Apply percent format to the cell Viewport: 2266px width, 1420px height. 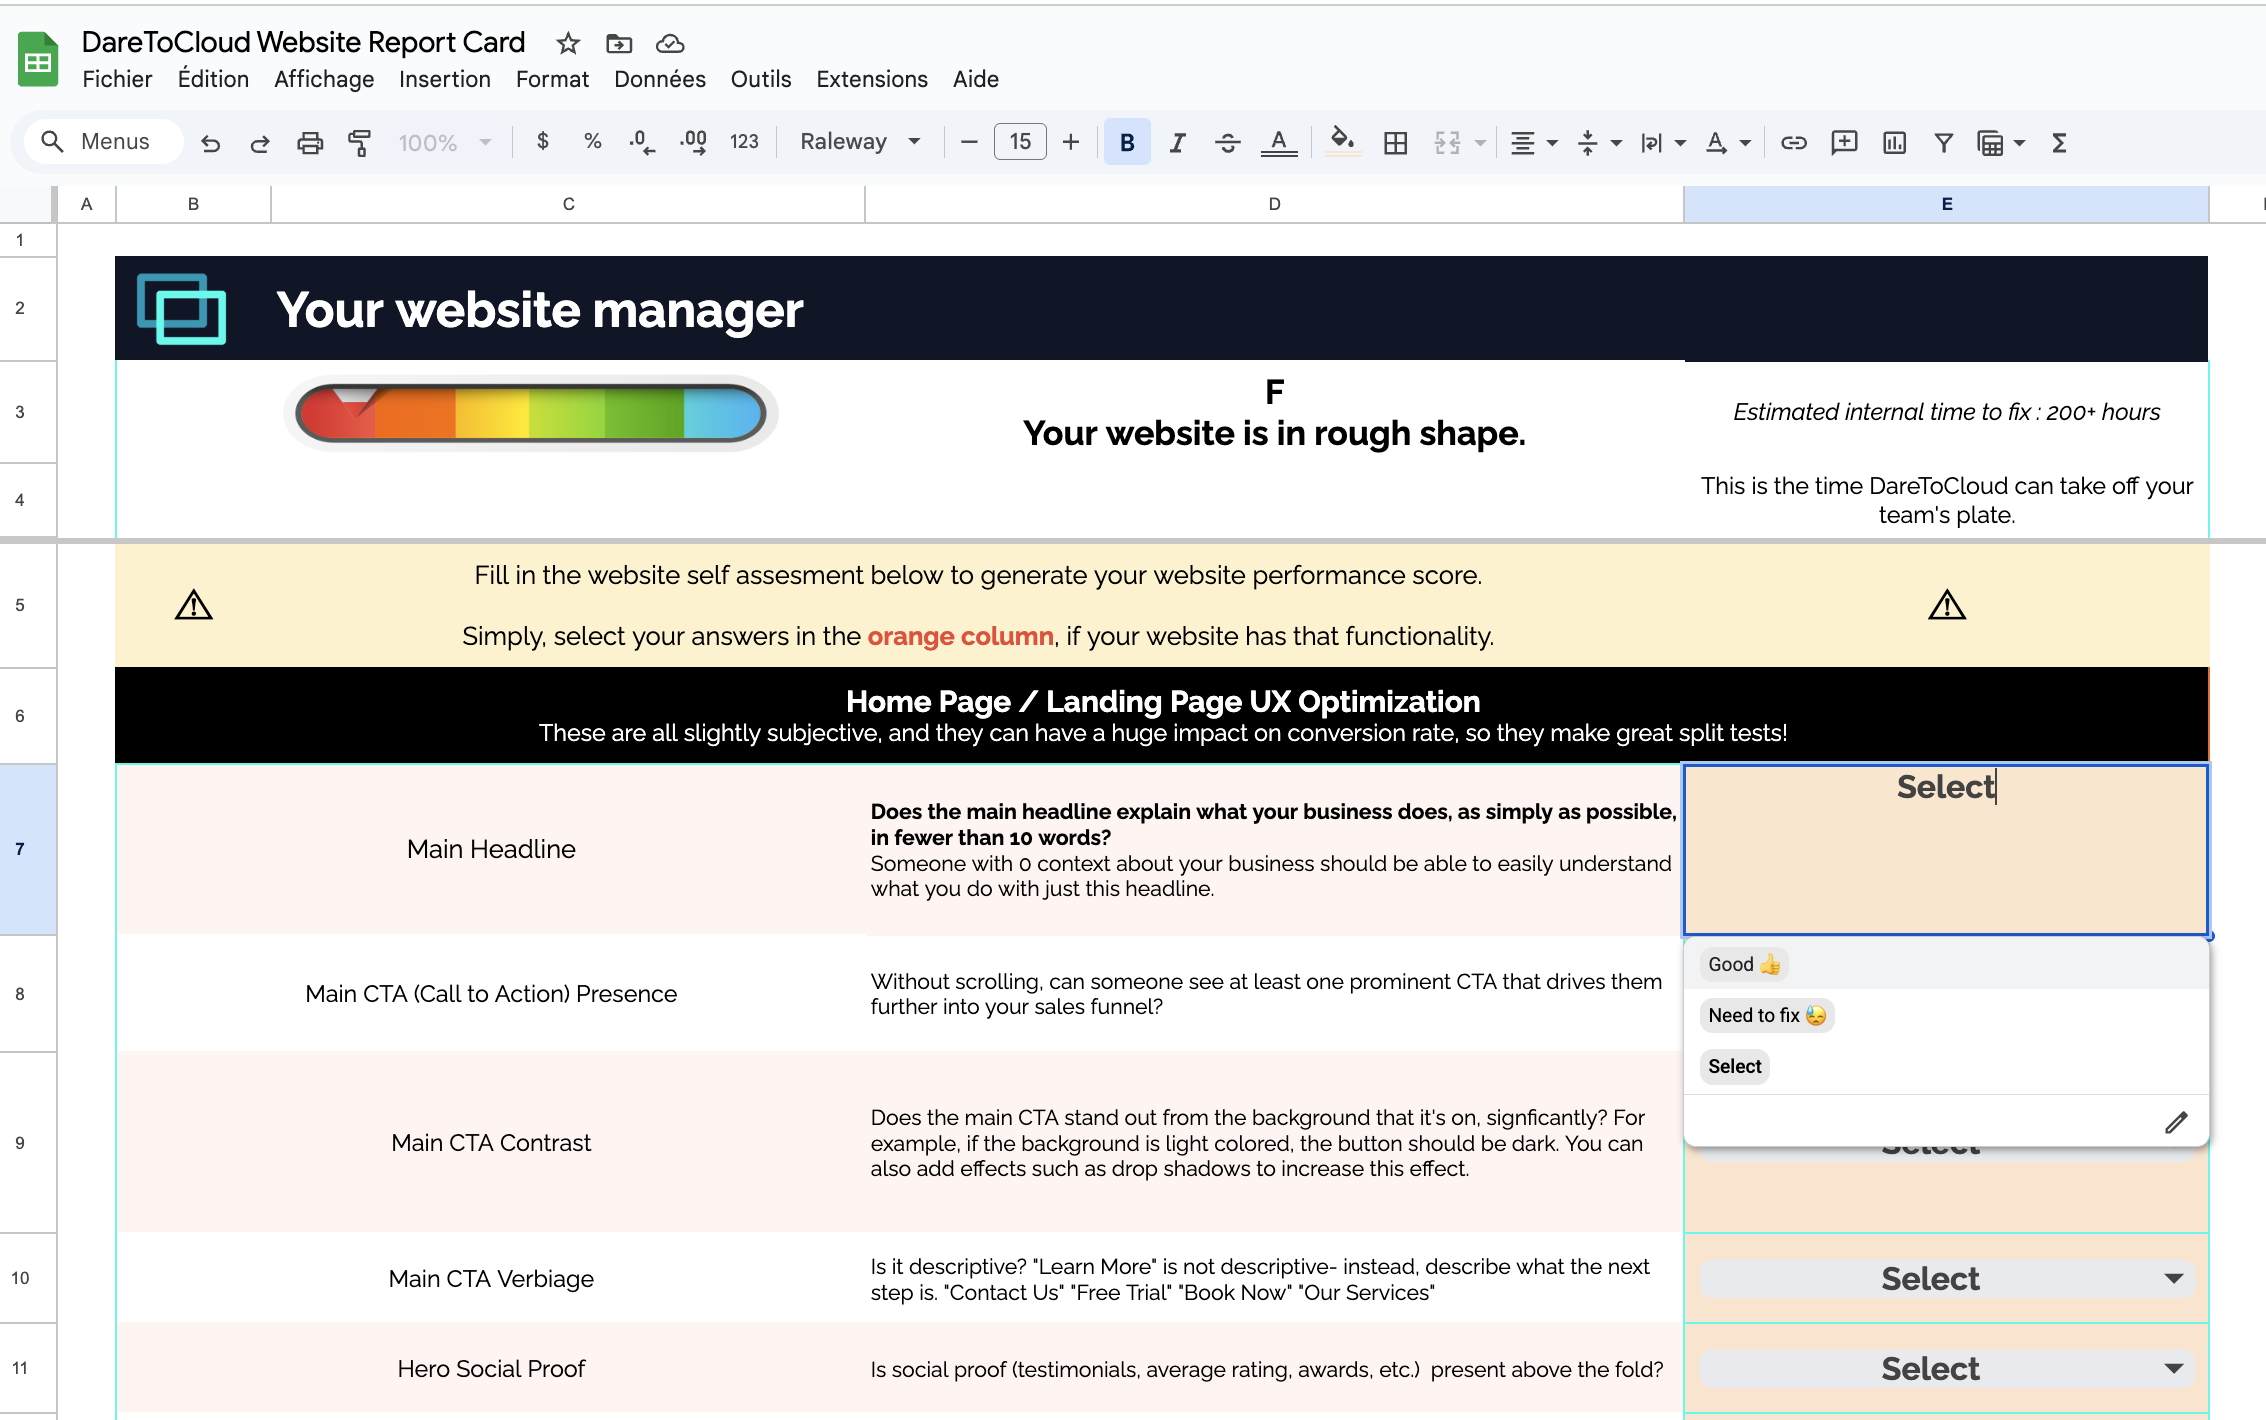pos(592,141)
